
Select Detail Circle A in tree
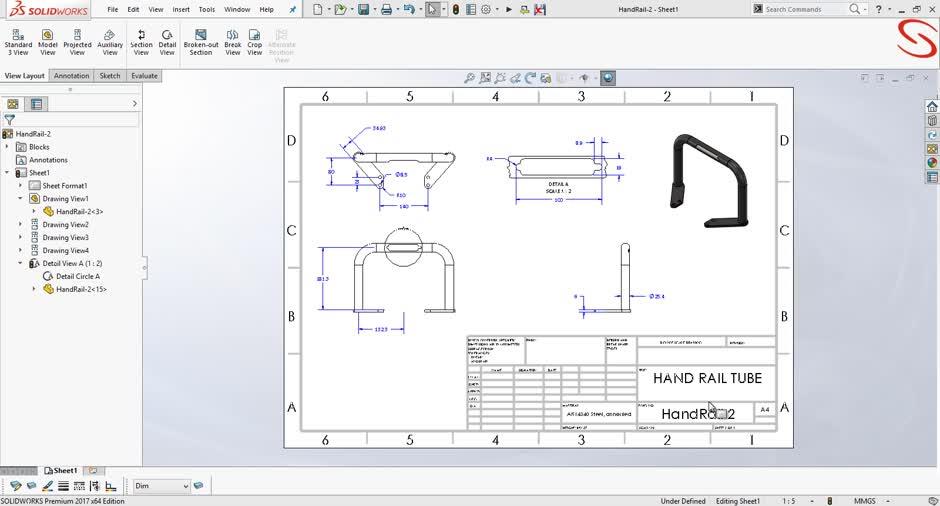pos(77,276)
